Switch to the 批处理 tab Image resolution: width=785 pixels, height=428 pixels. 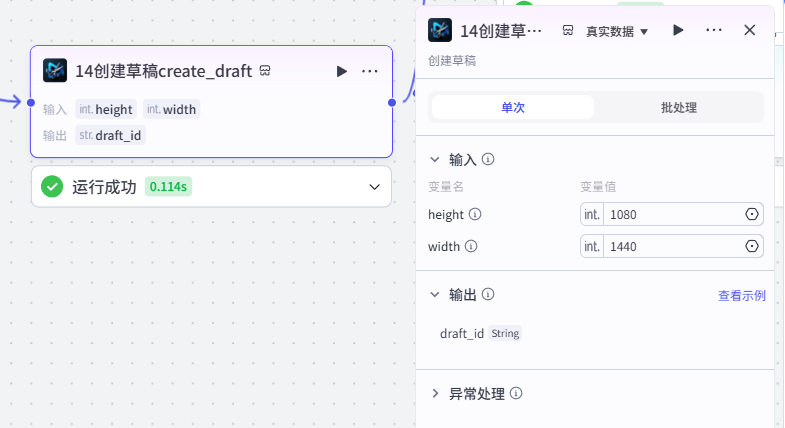679,108
